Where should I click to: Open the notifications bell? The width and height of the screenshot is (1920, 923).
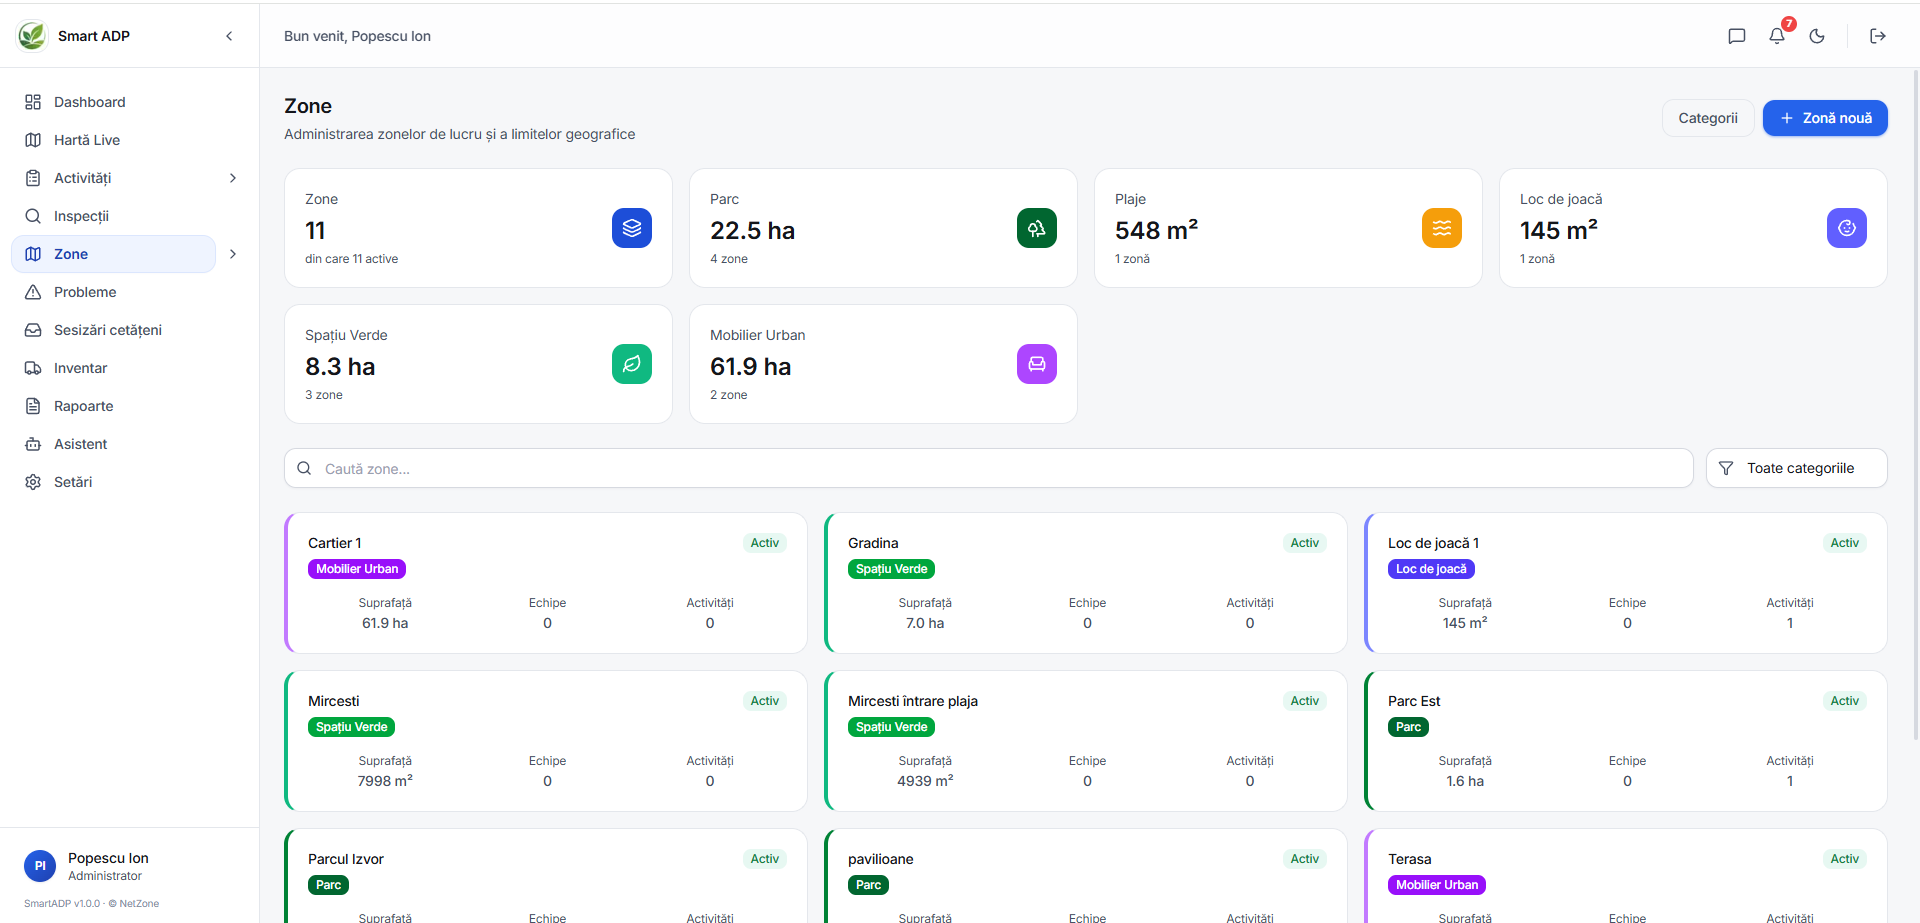pos(1777,36)
